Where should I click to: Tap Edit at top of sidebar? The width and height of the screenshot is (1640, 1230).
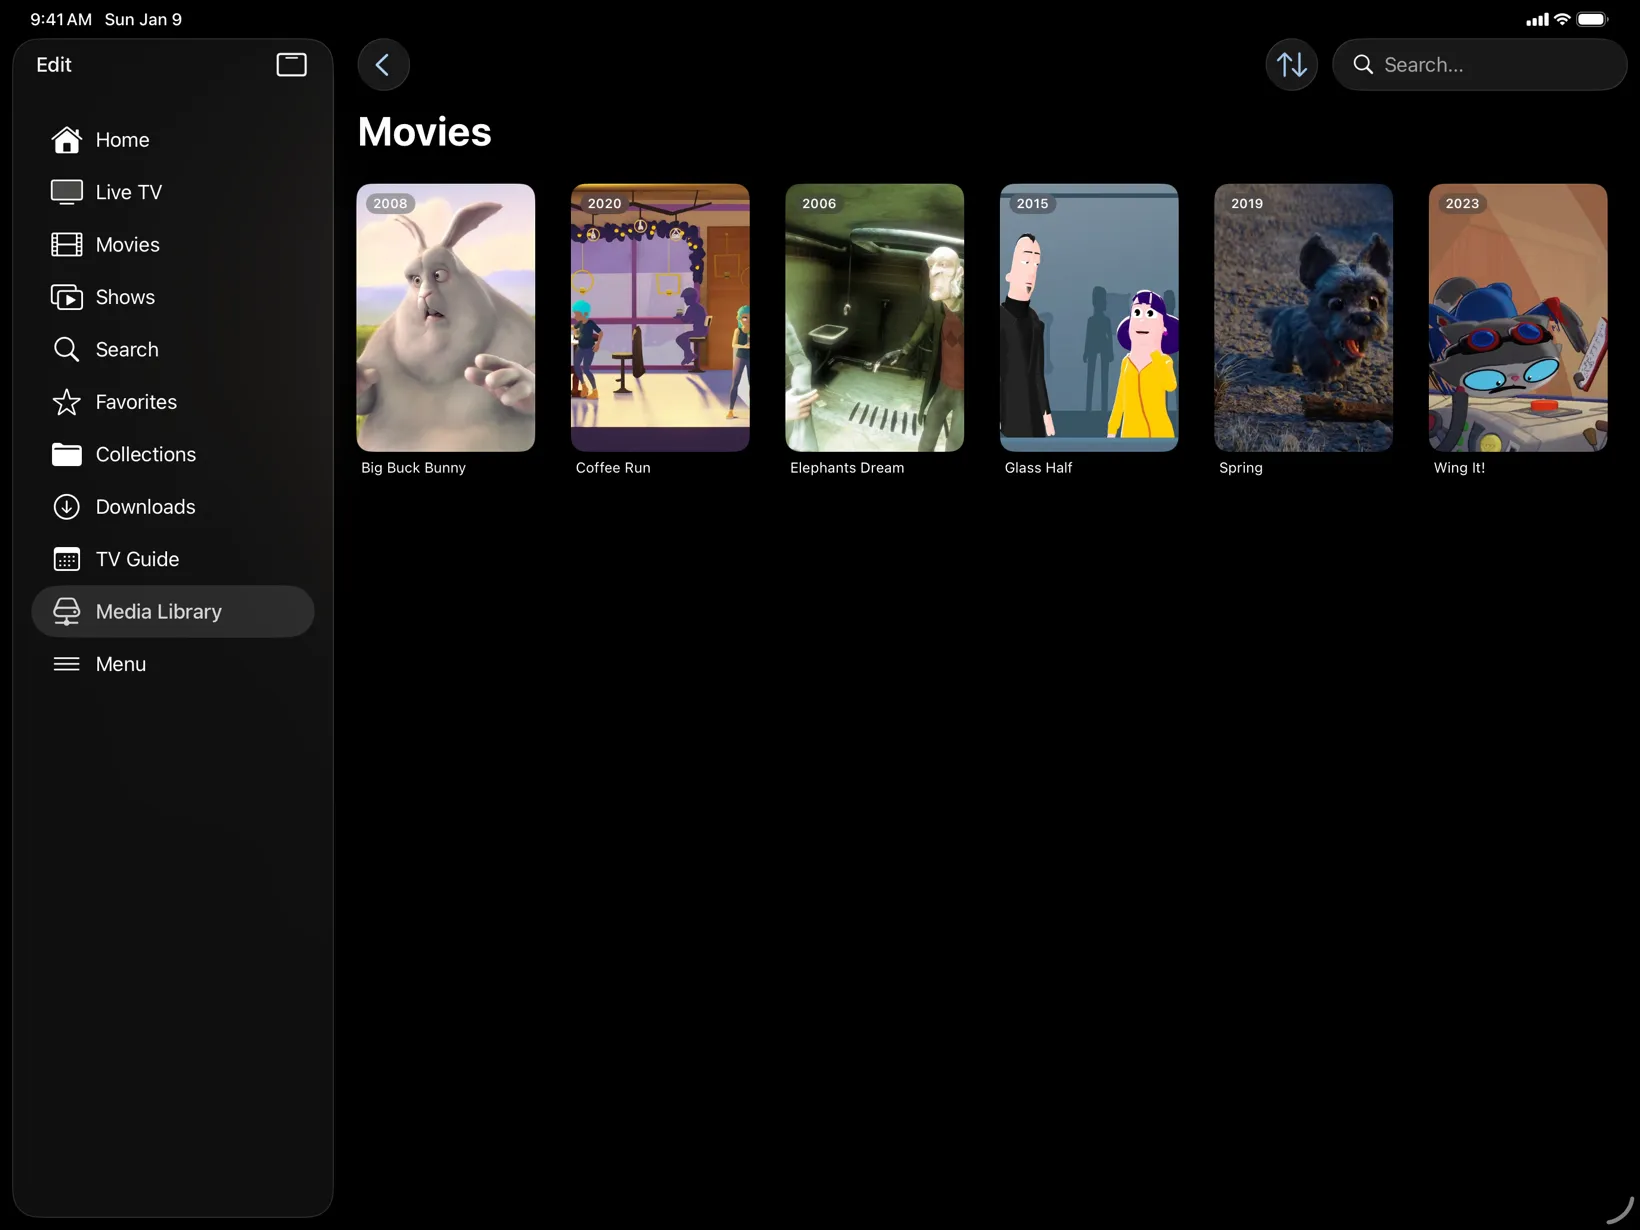54,65
